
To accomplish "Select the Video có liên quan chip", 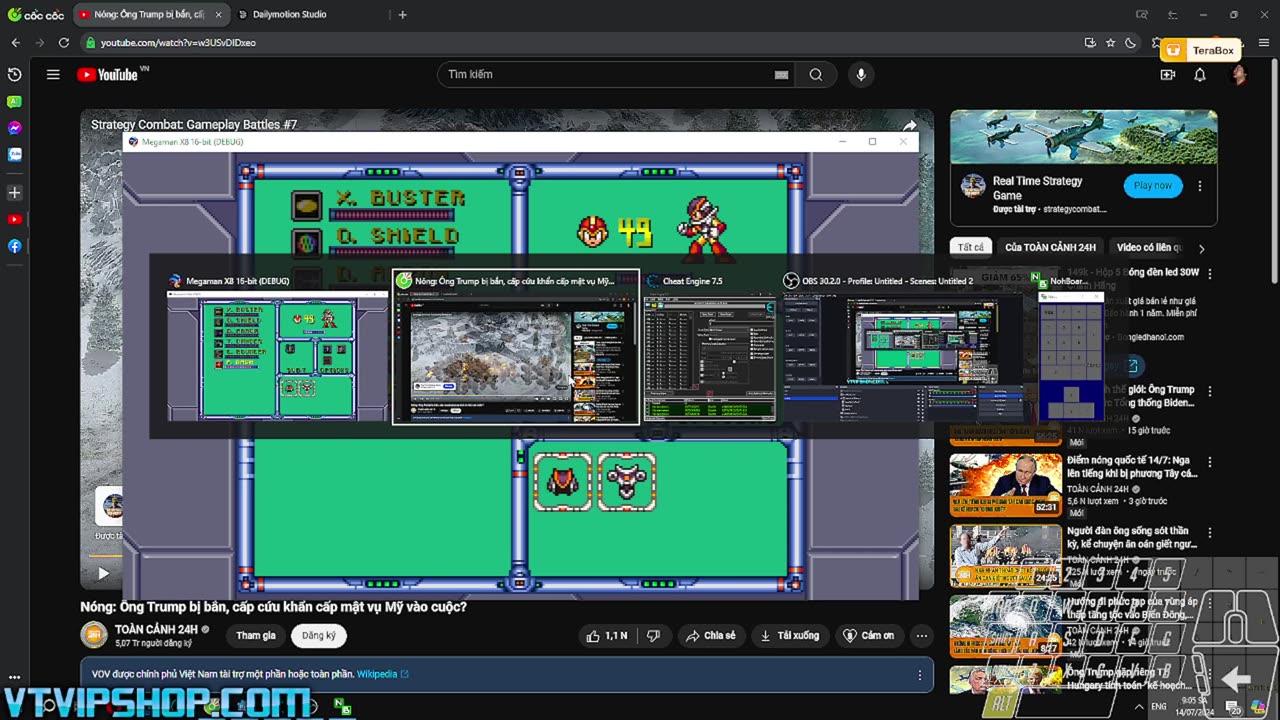I will (x=1149, y=247).
